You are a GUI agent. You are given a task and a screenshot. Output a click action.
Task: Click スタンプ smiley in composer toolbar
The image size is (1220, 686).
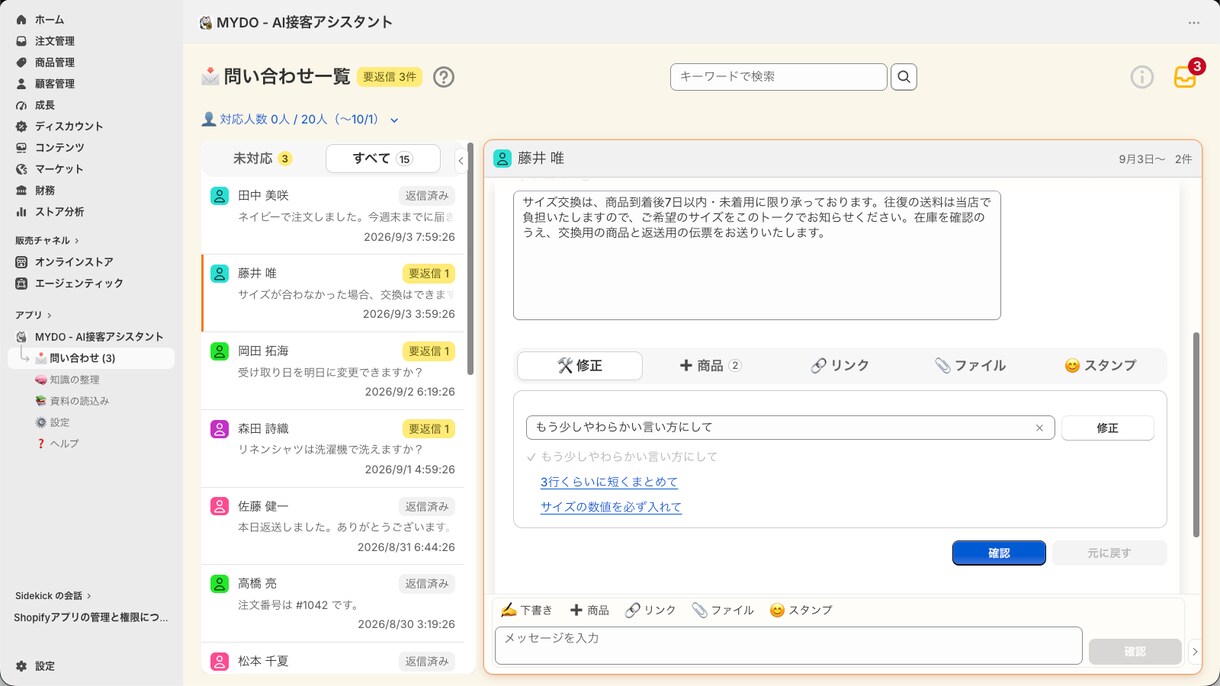point(777,610)
